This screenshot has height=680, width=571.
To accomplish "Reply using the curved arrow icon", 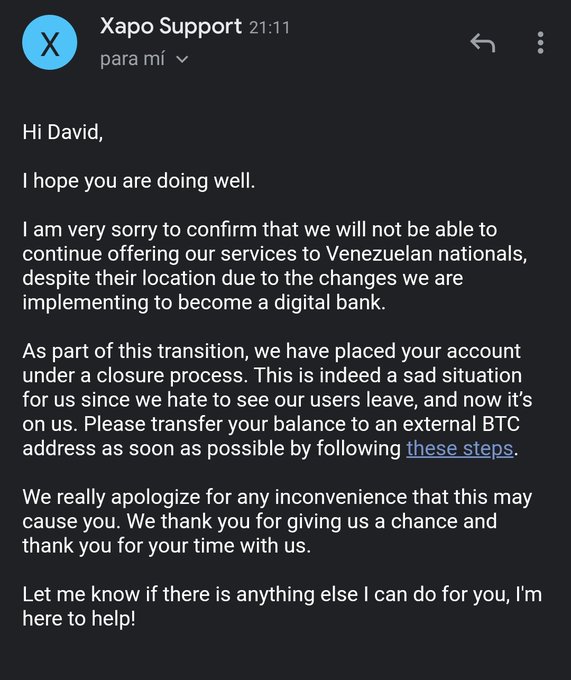I will pyautogui.click(x=483, y=42).
